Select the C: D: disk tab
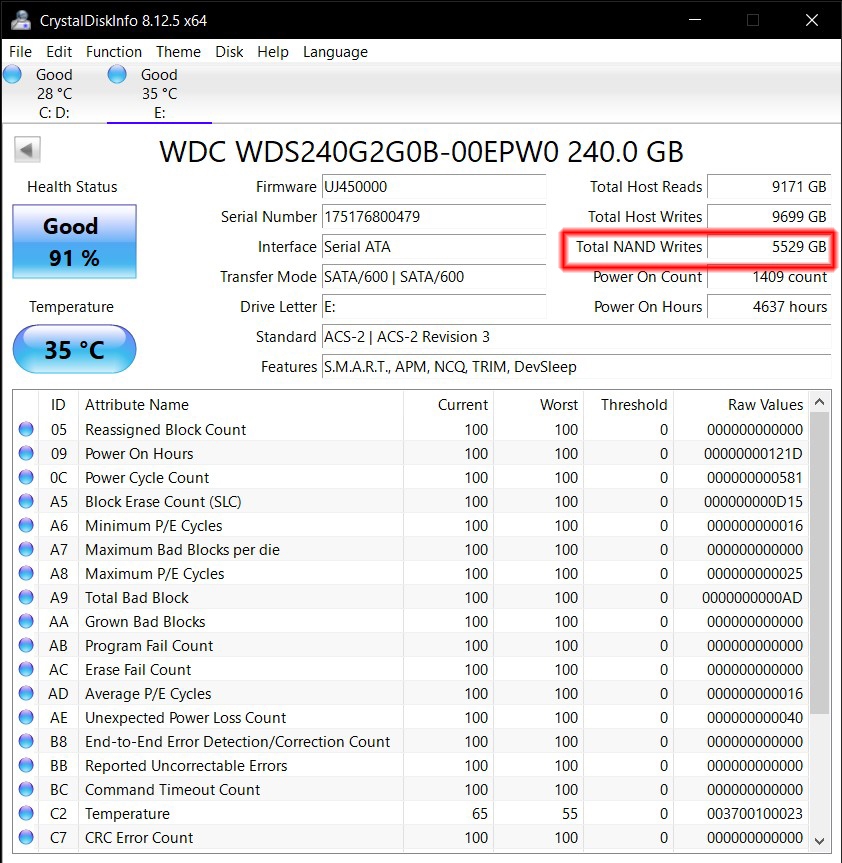Screen dimensions: 842x863 click(x=54, y=94)
